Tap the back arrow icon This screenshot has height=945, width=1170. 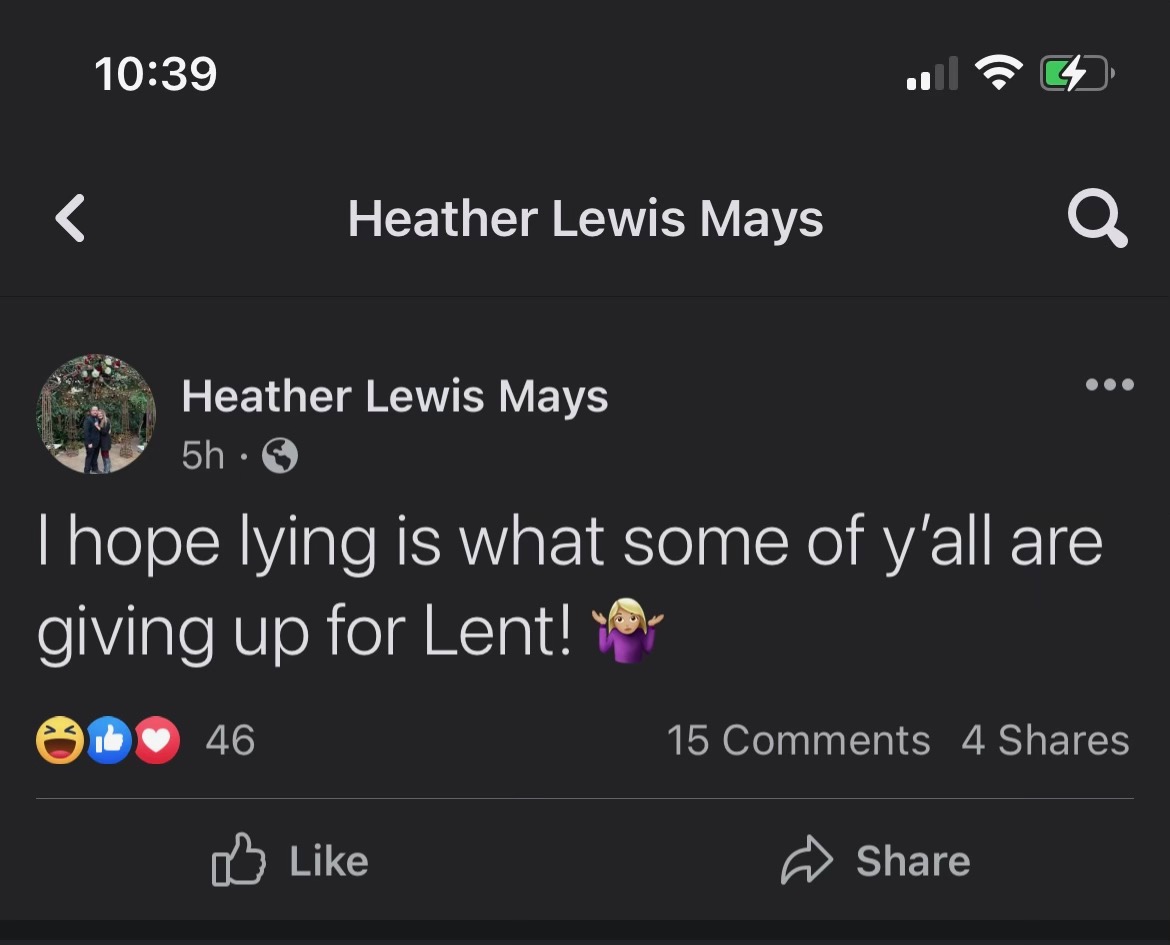click(70, 219)
